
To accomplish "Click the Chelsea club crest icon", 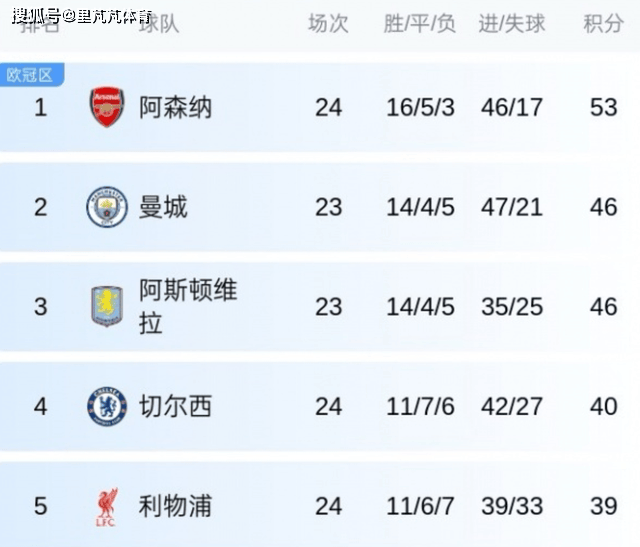I will pyautogui.click(x=107, y=406).
